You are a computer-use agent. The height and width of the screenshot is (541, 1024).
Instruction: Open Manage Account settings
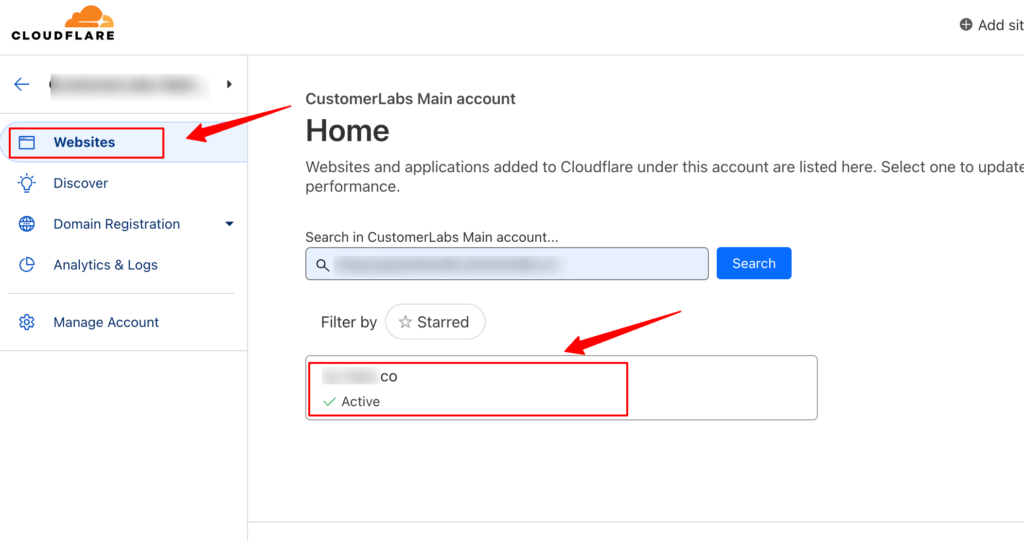tap(106, 322)
